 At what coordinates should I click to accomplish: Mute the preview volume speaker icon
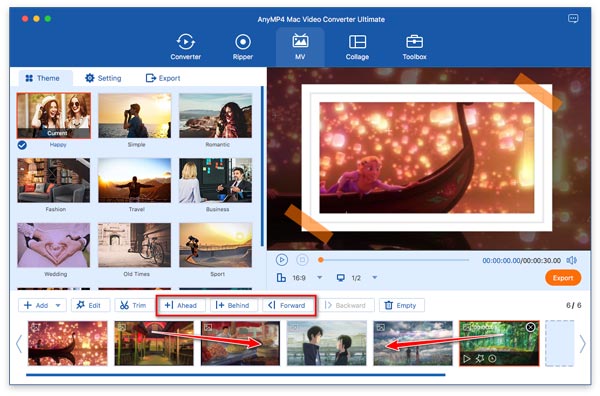pos(571,260)
